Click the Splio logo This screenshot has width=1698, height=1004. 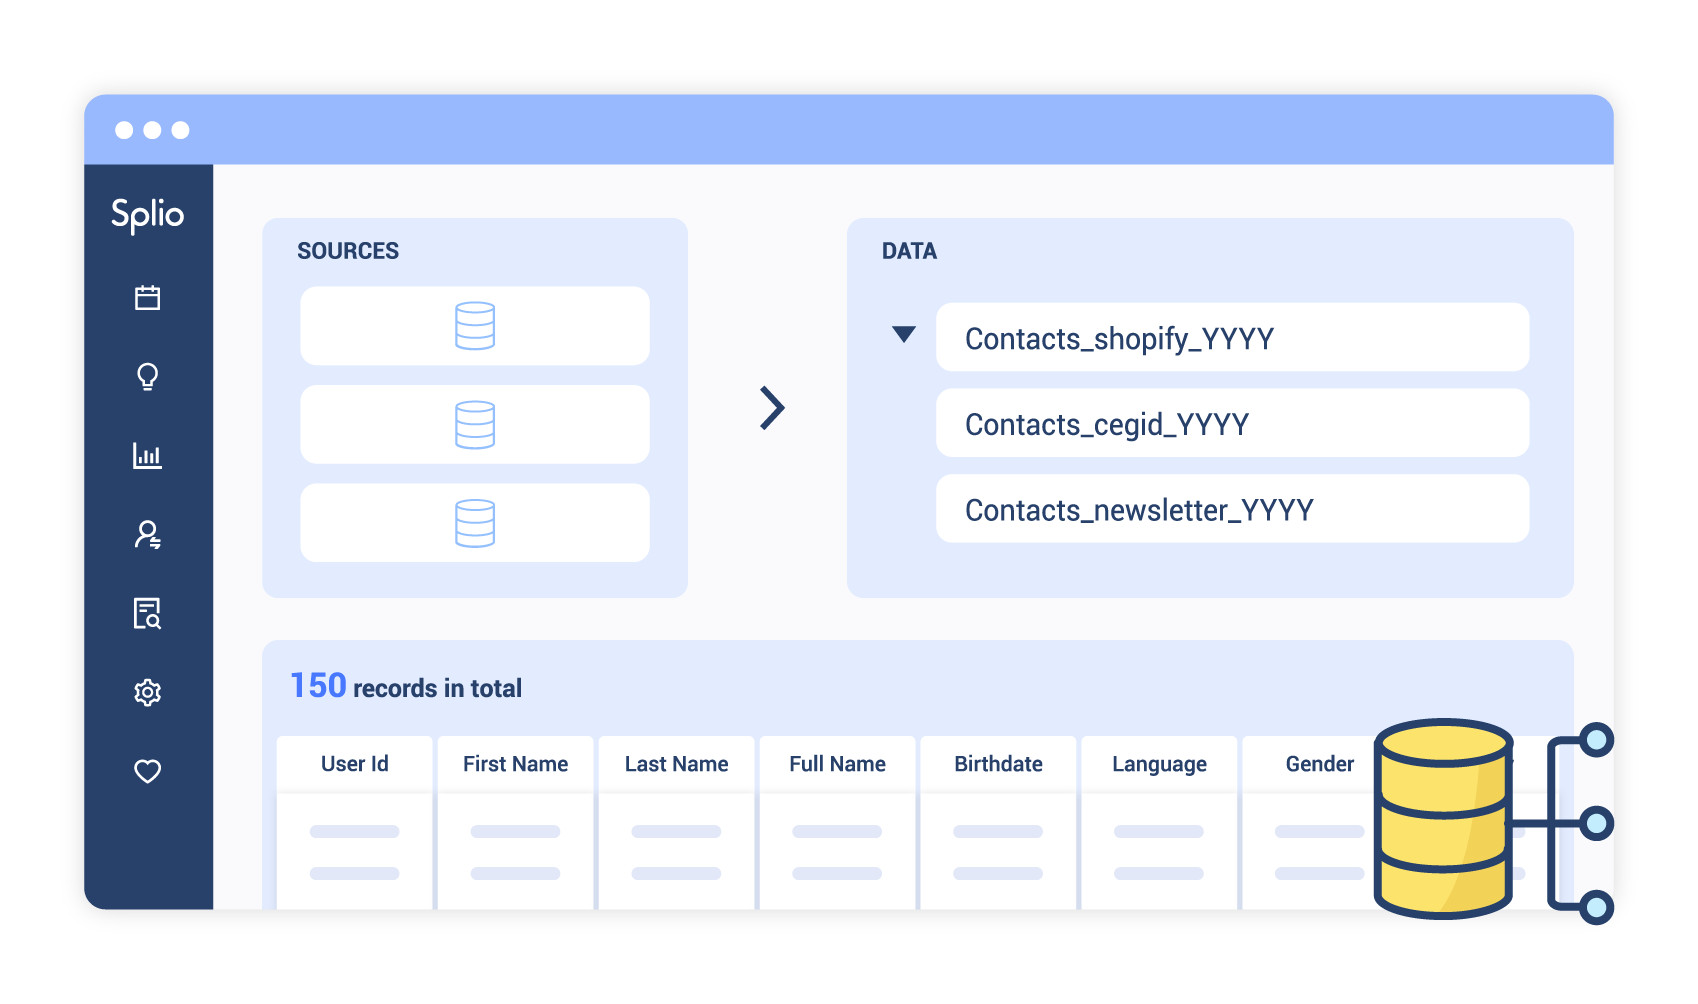pos(148,214)
